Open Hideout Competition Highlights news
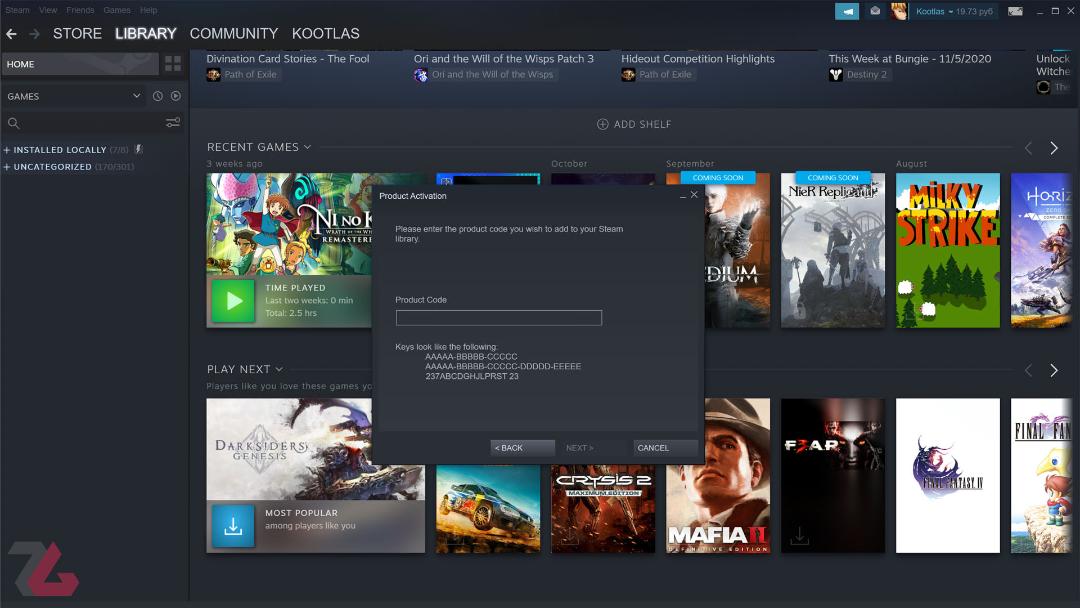Screen dimensions: 1080x608 tap(698, 59)
